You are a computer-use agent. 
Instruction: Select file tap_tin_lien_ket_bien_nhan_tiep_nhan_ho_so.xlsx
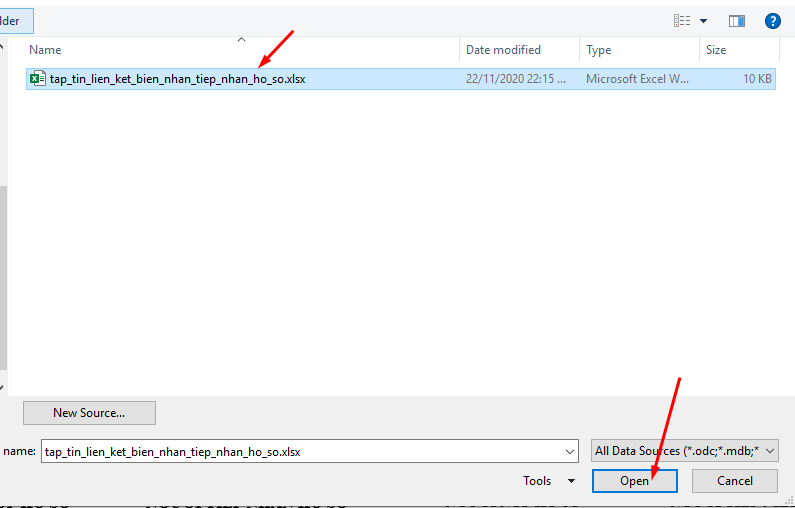pyautogui.click(x=177, y=79)
